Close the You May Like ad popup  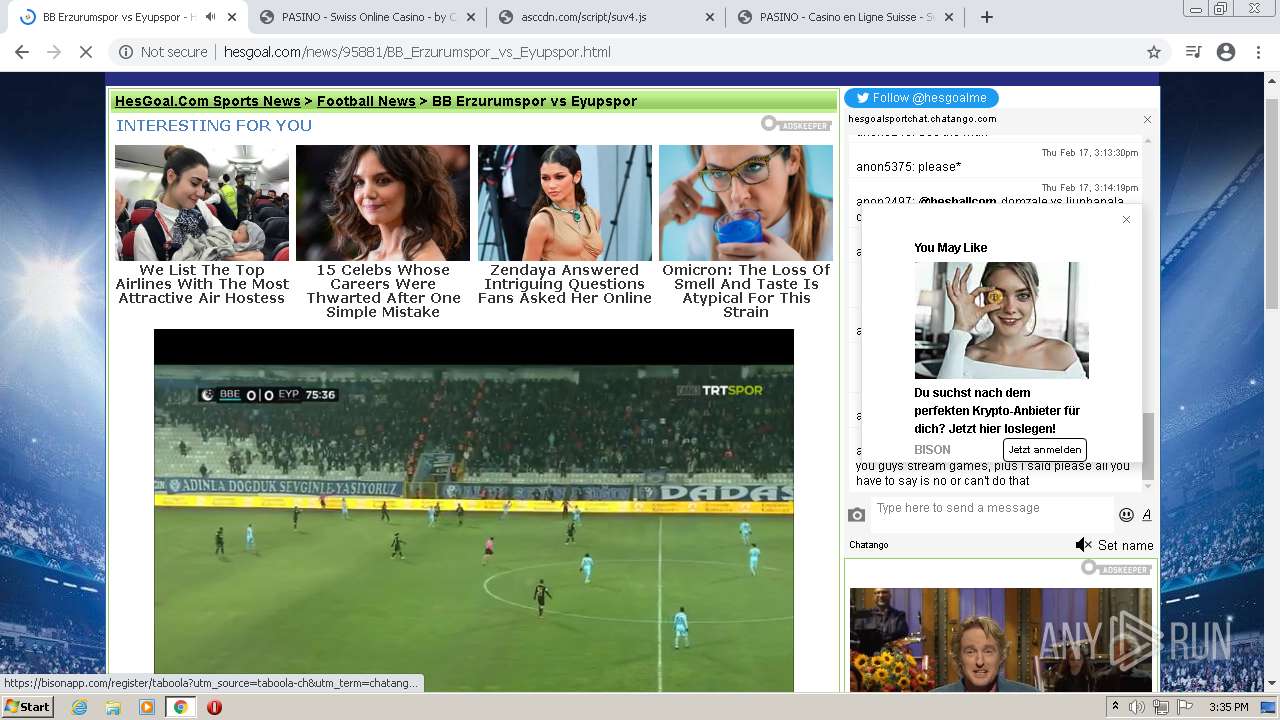[x=1126, y=219]
